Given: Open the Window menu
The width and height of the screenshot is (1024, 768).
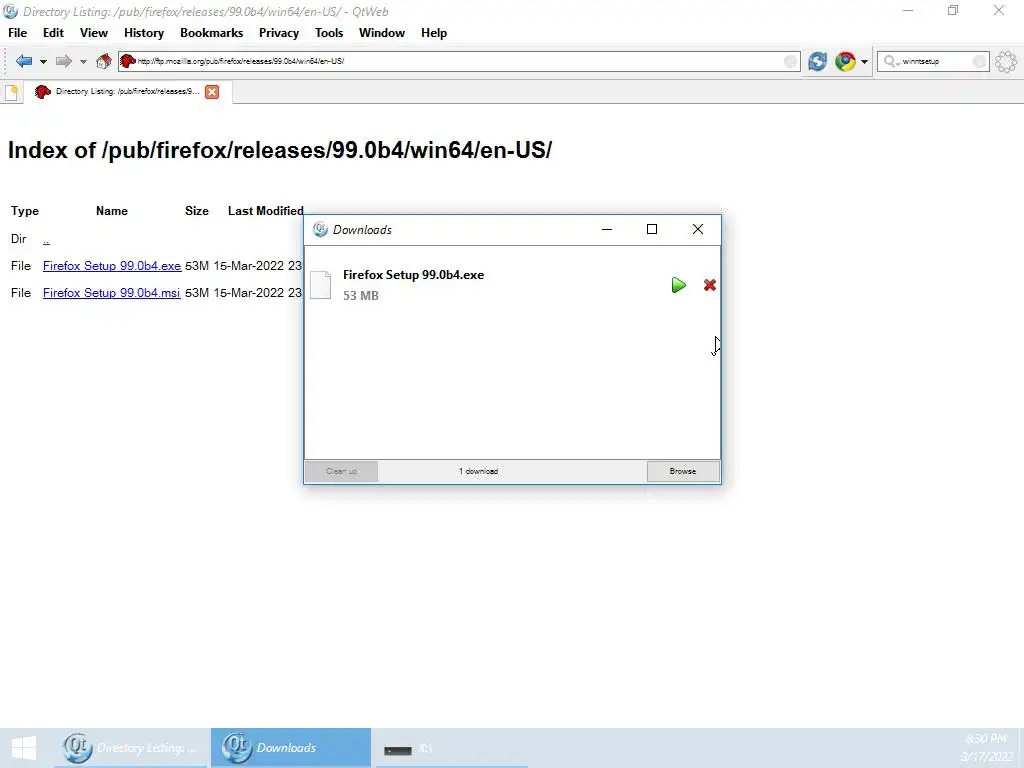Looking at the screenshot, I should tap(382, 33).
